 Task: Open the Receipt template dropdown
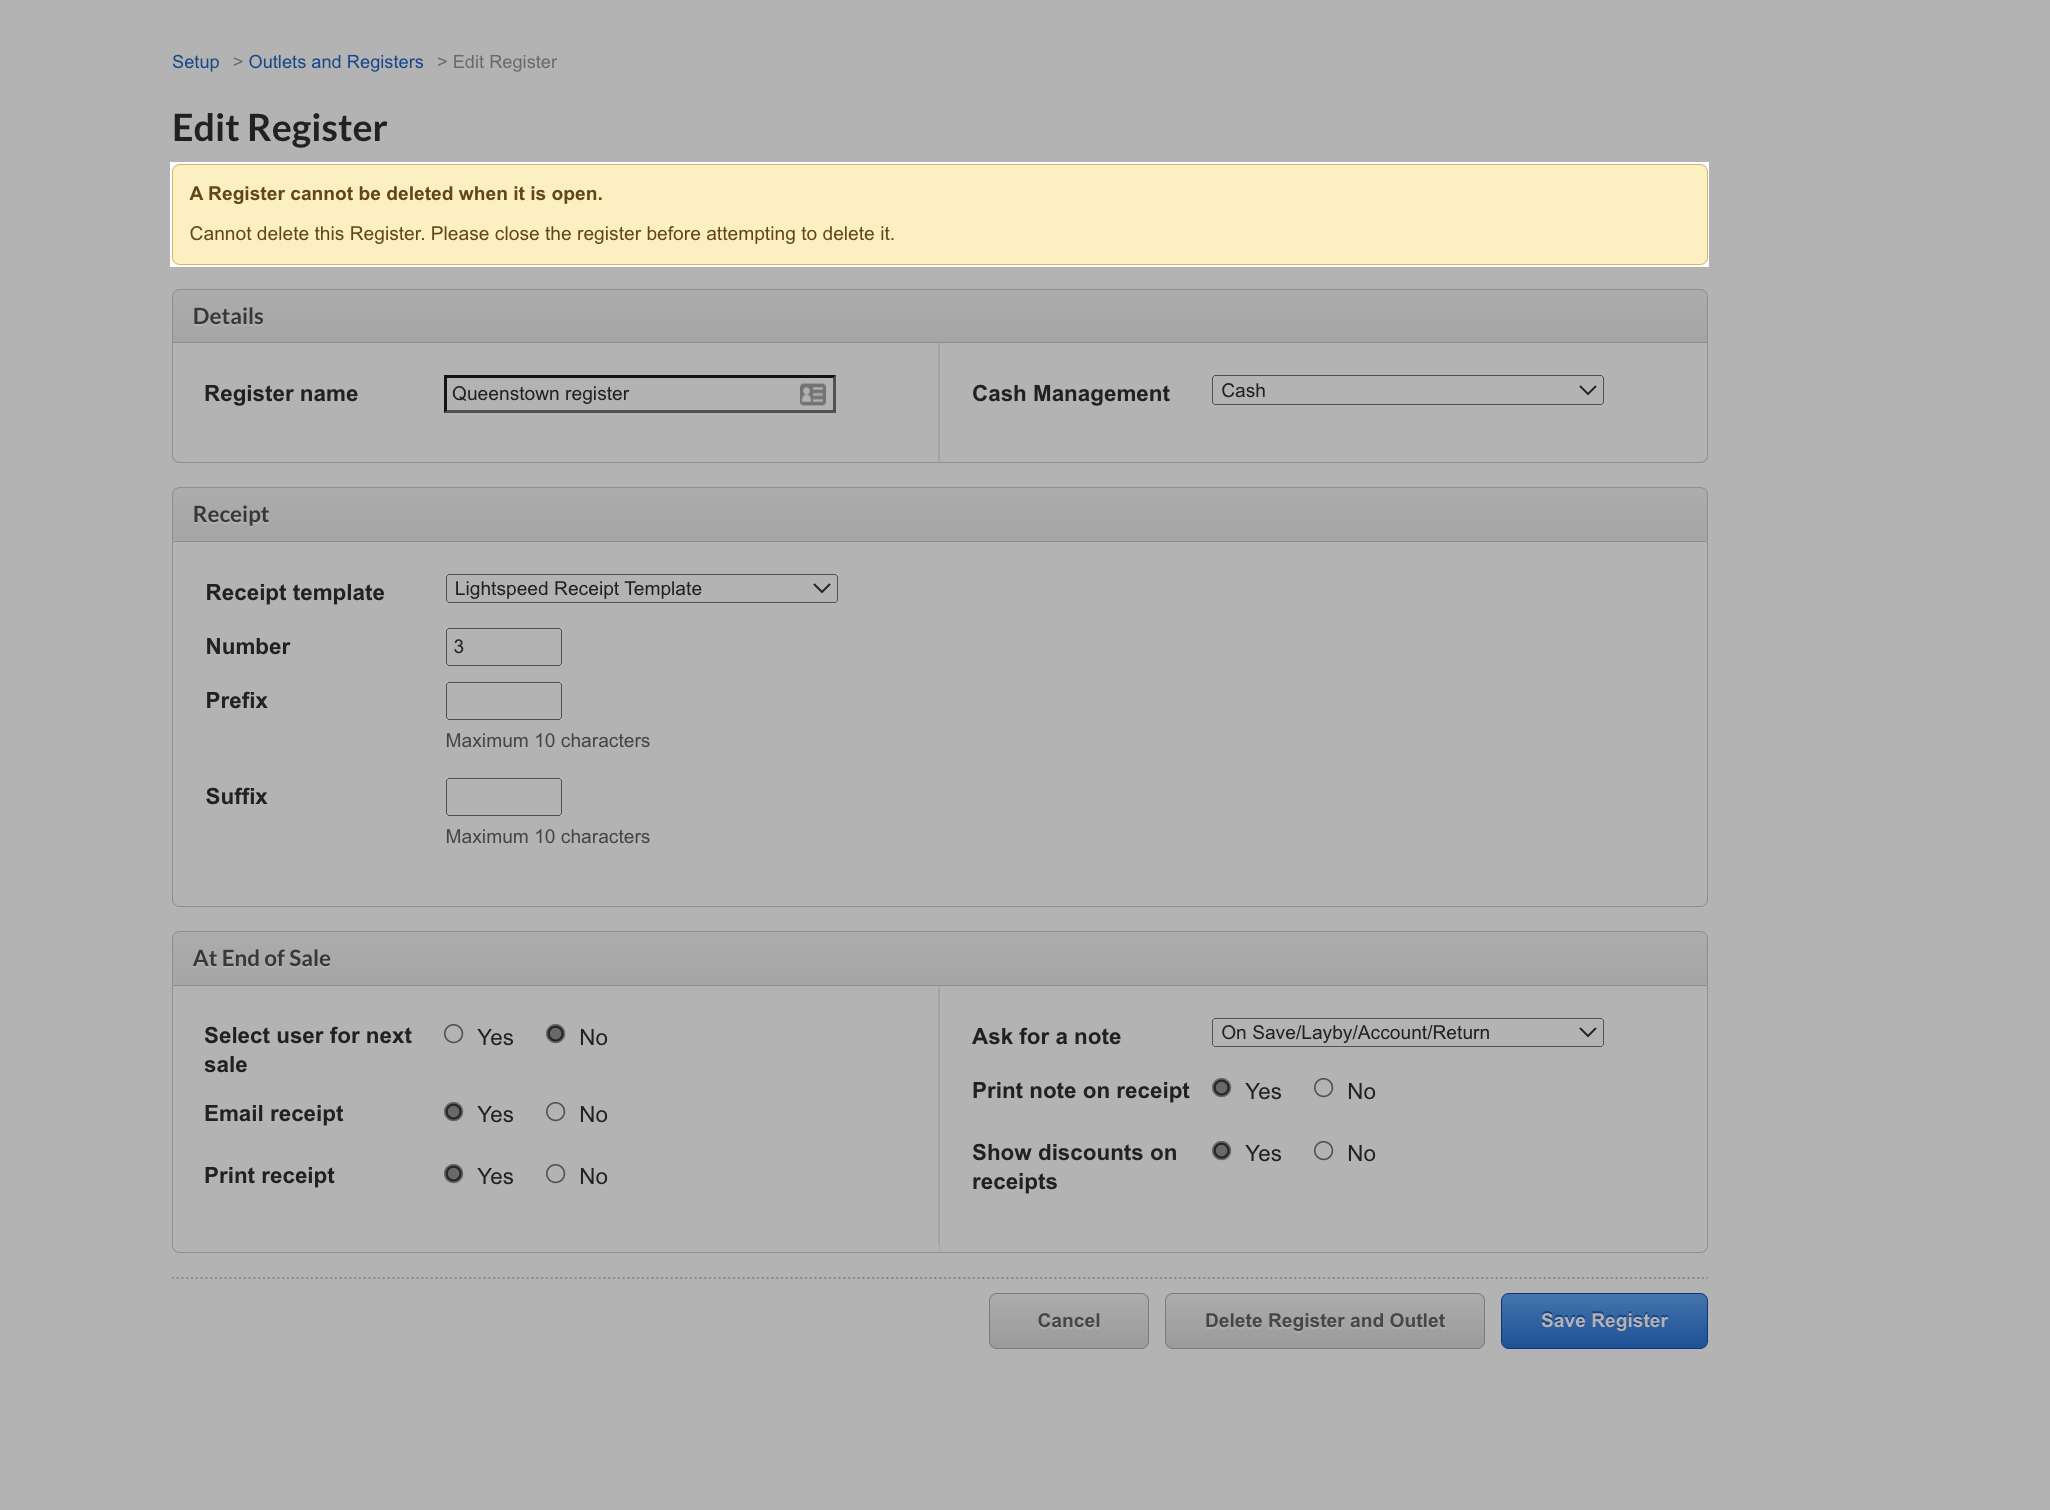[640, 588]
